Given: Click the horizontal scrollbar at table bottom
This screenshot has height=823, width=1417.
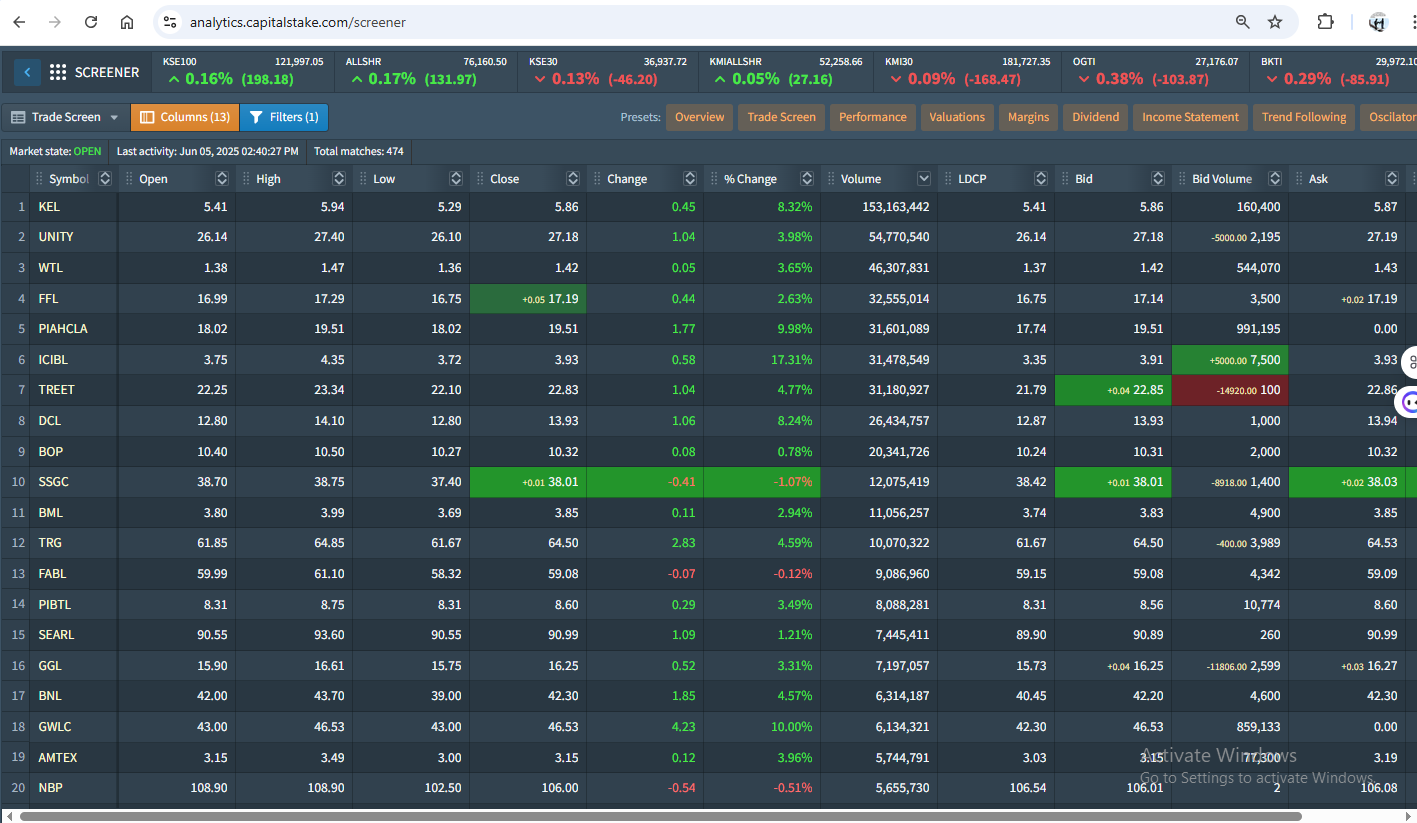Looking at the screenshot, I should 660,816.
